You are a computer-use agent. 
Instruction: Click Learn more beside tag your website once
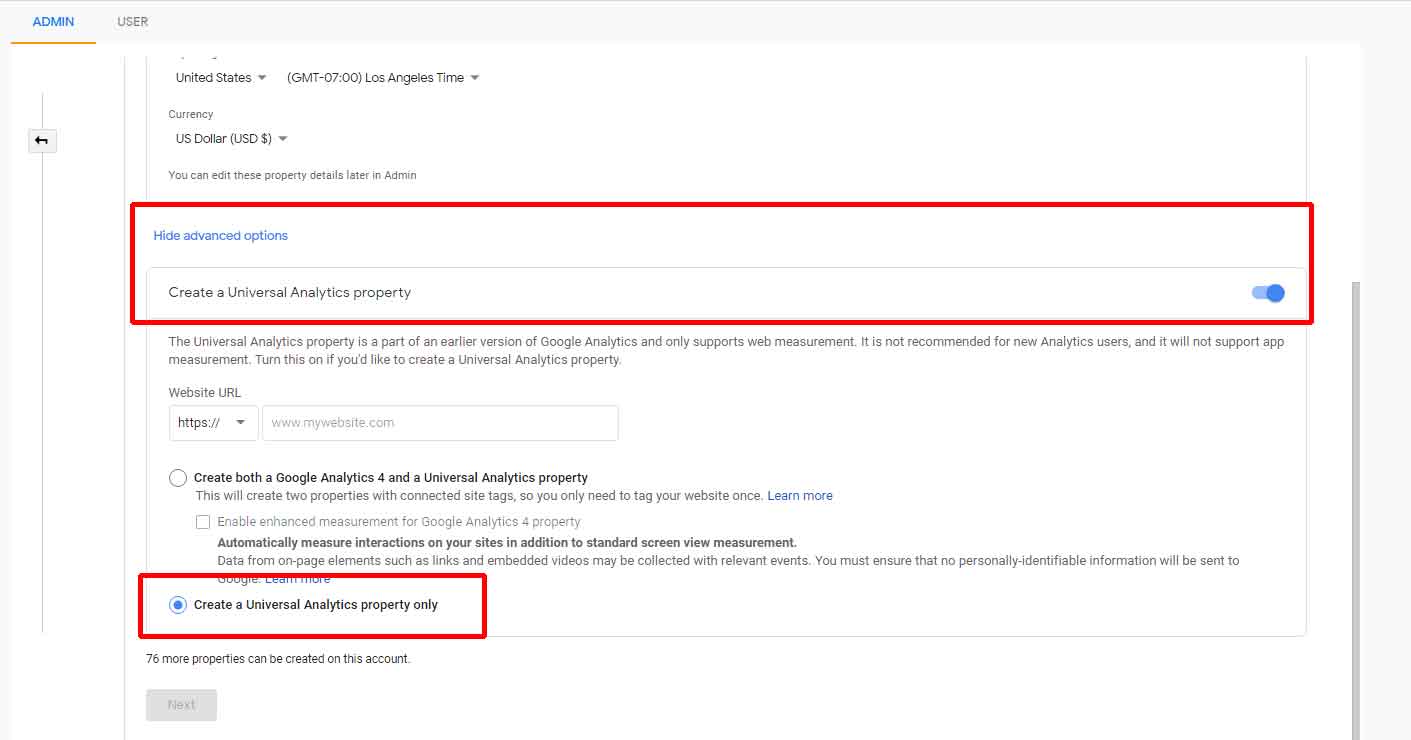pyautogui.click(x=799, y=496)
